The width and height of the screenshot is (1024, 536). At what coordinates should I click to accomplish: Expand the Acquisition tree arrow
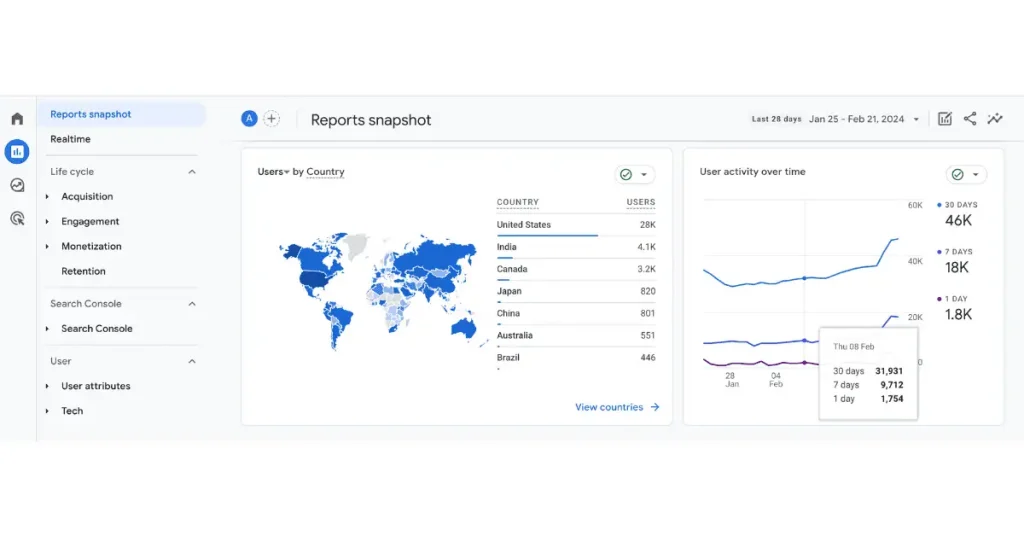coord(47,197)
